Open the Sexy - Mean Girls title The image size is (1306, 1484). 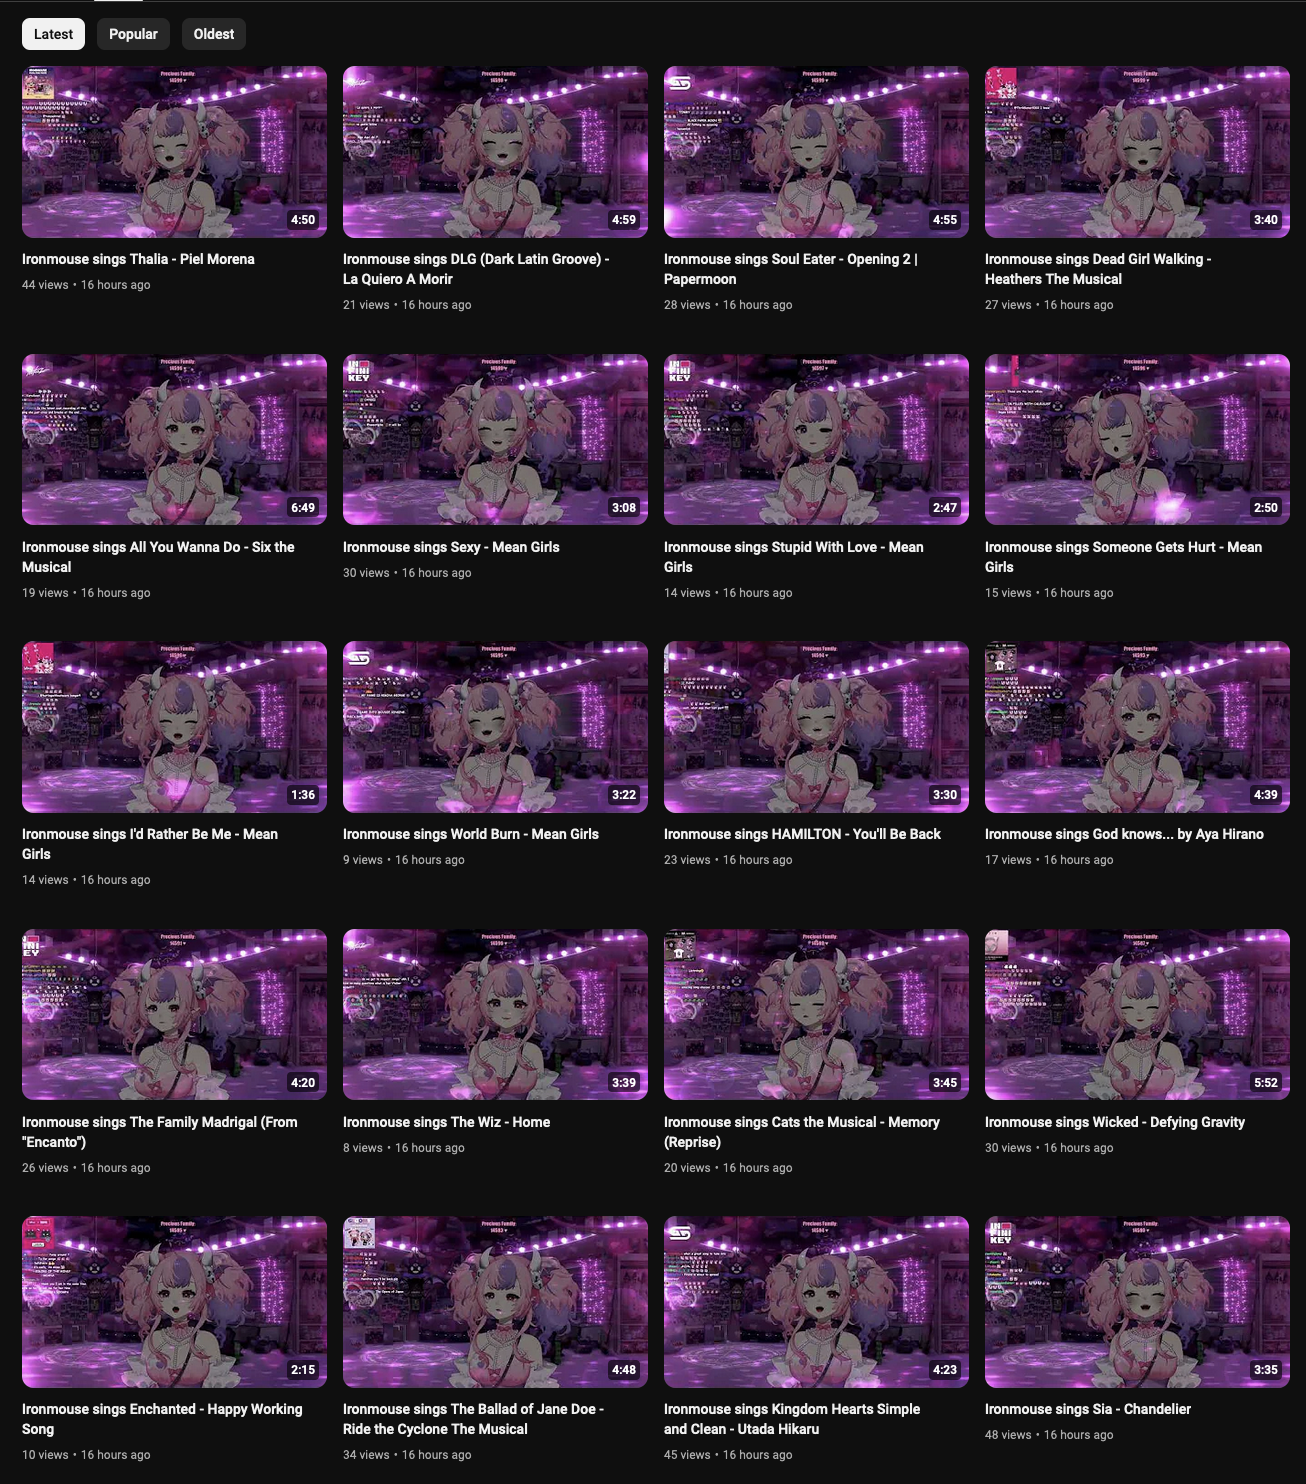451,547
